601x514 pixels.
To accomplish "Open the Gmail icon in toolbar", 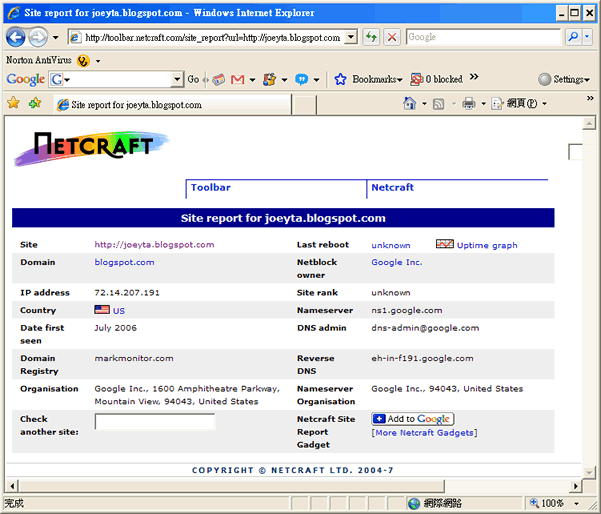I will click(238, 80).
